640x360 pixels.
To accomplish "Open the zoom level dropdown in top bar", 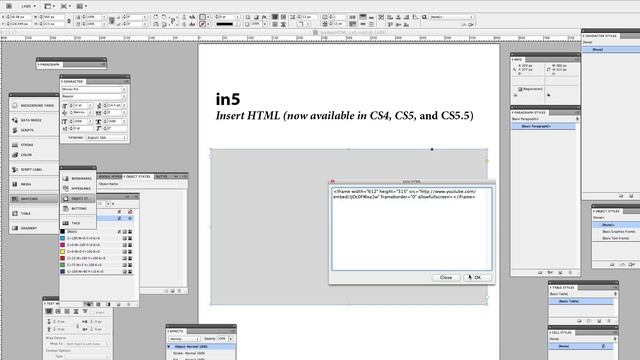I will point(28,6).
